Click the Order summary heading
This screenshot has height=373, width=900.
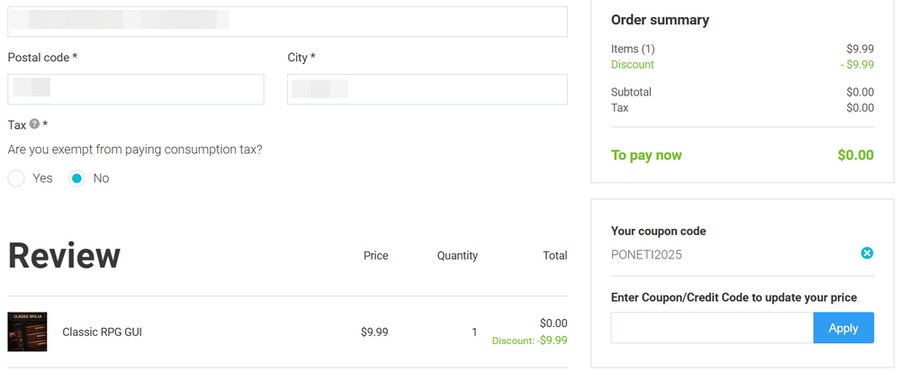[660, 20]
